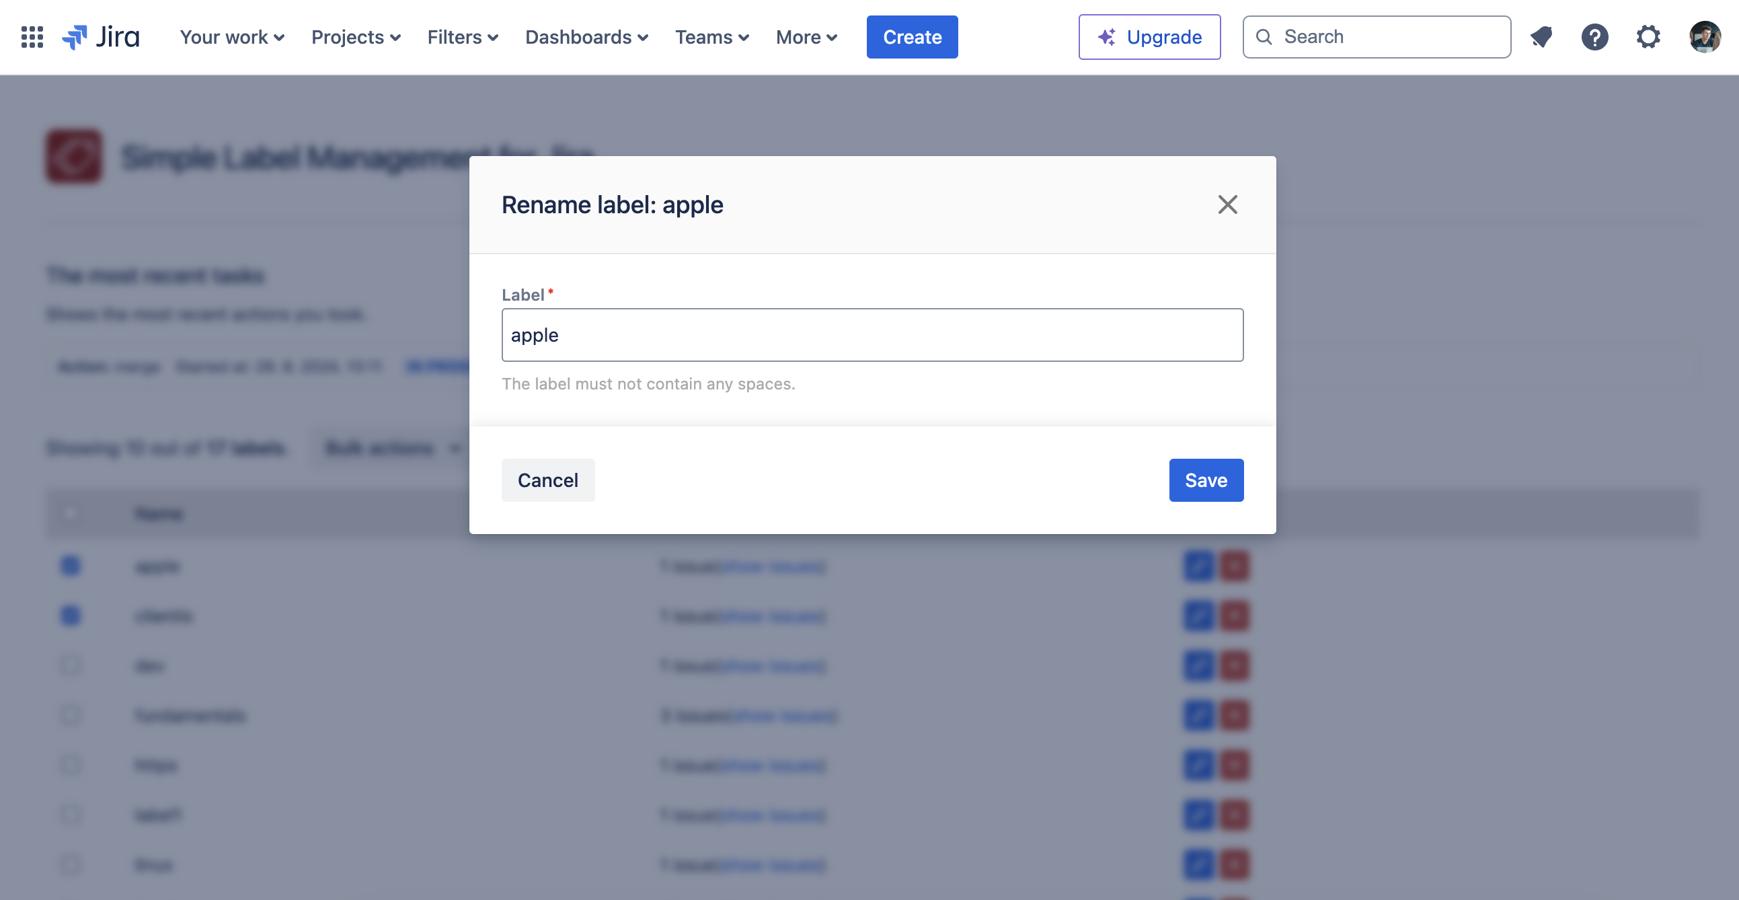Open the help question mark icon
This screenshot has width=1739, height=900.
tap(1594, 37)
